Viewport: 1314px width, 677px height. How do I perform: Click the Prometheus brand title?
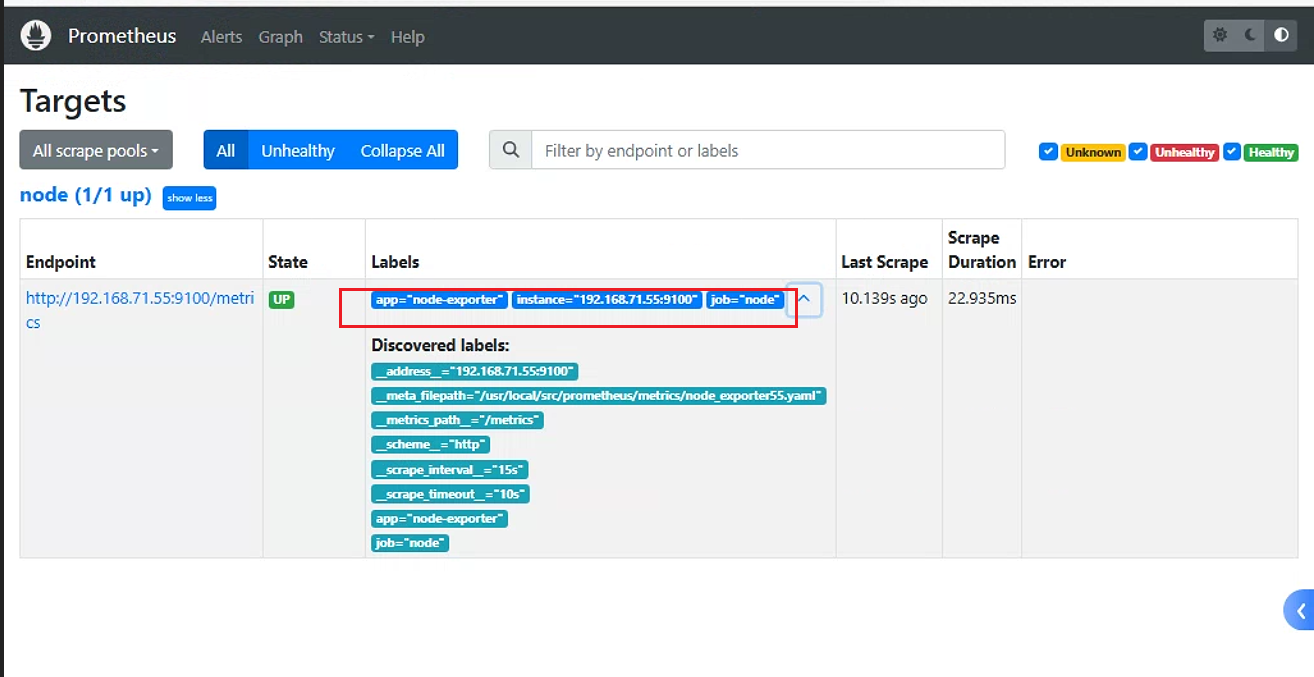click(x=122, y=36)
